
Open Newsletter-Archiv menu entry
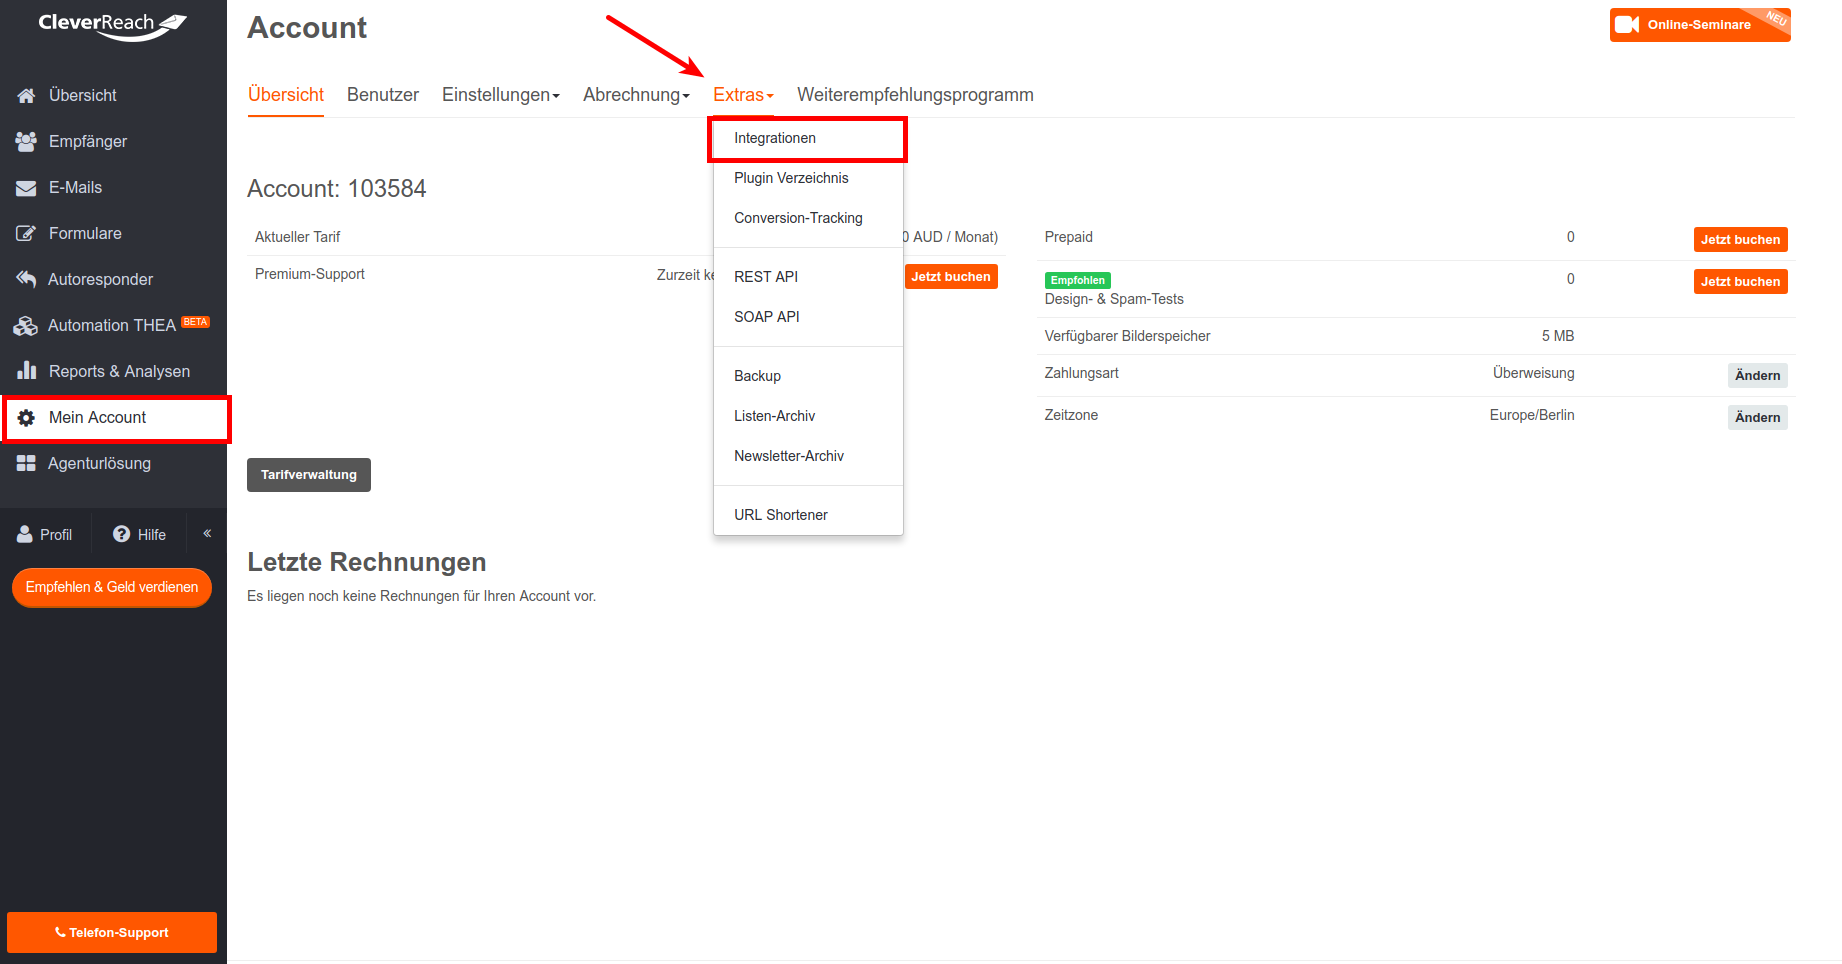(x=808, y=456)
